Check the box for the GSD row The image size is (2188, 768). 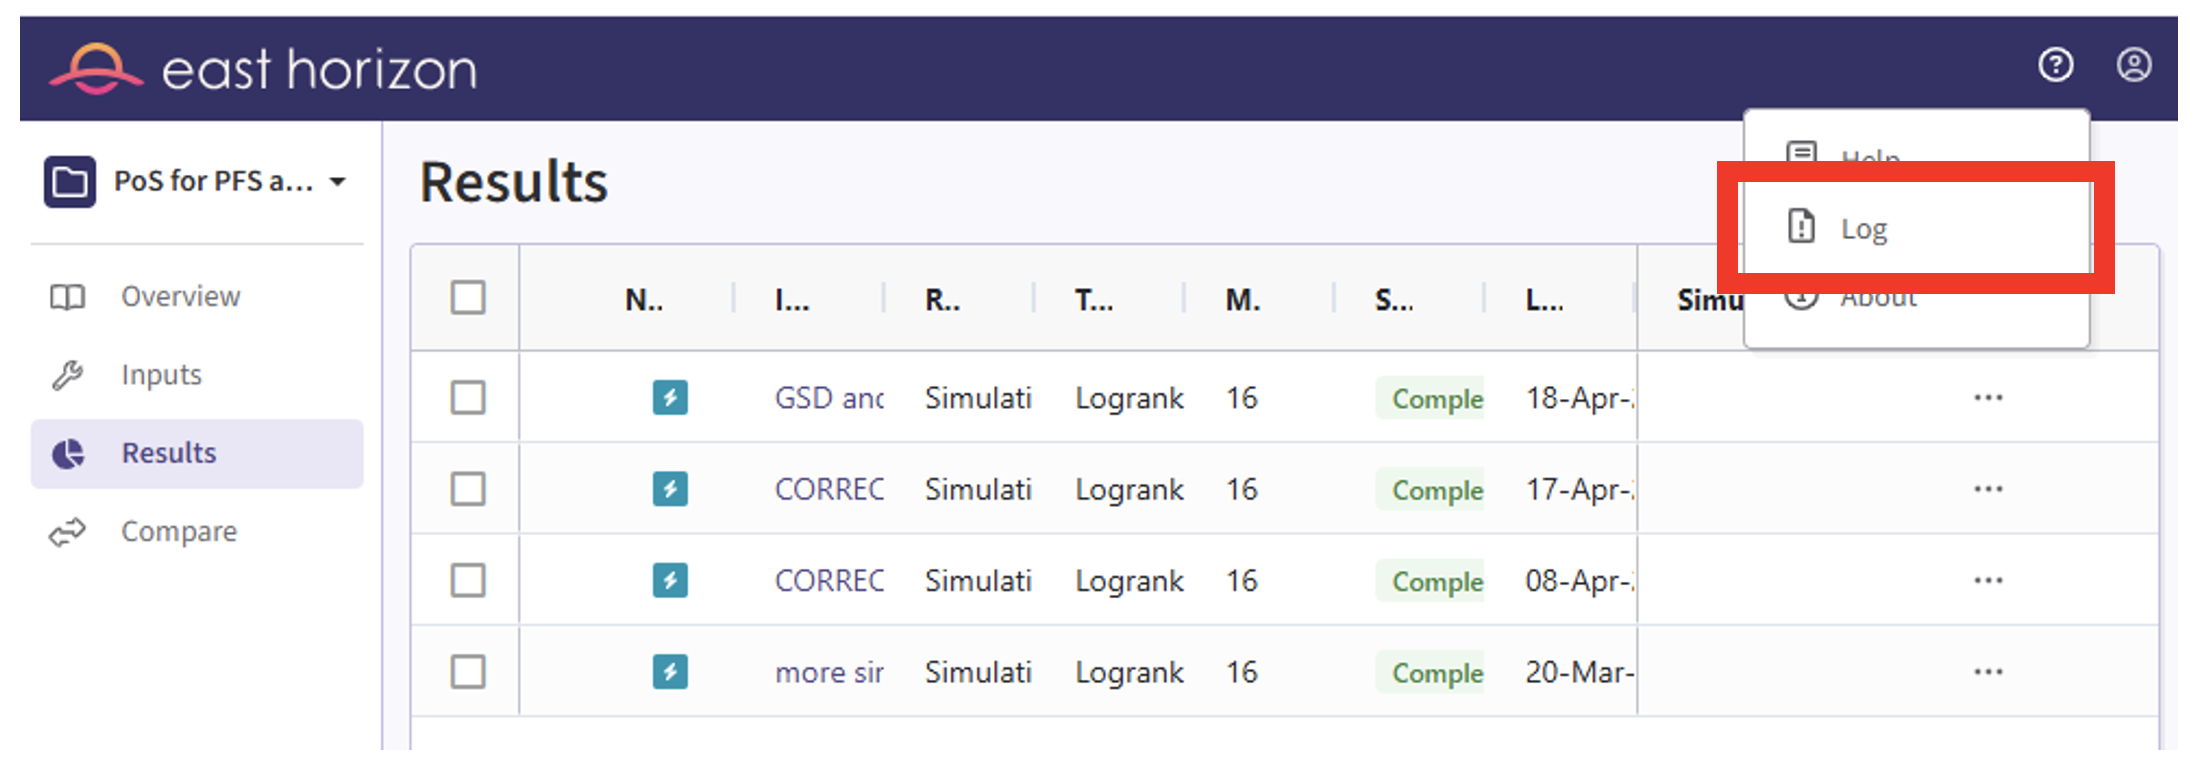point(467,398)
